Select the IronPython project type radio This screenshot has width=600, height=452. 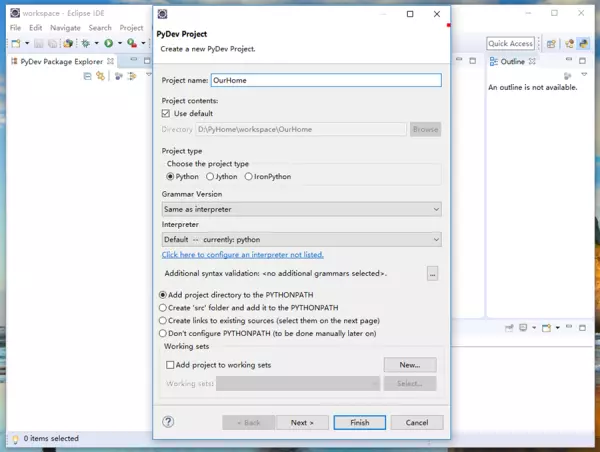(x=249, y=176)
